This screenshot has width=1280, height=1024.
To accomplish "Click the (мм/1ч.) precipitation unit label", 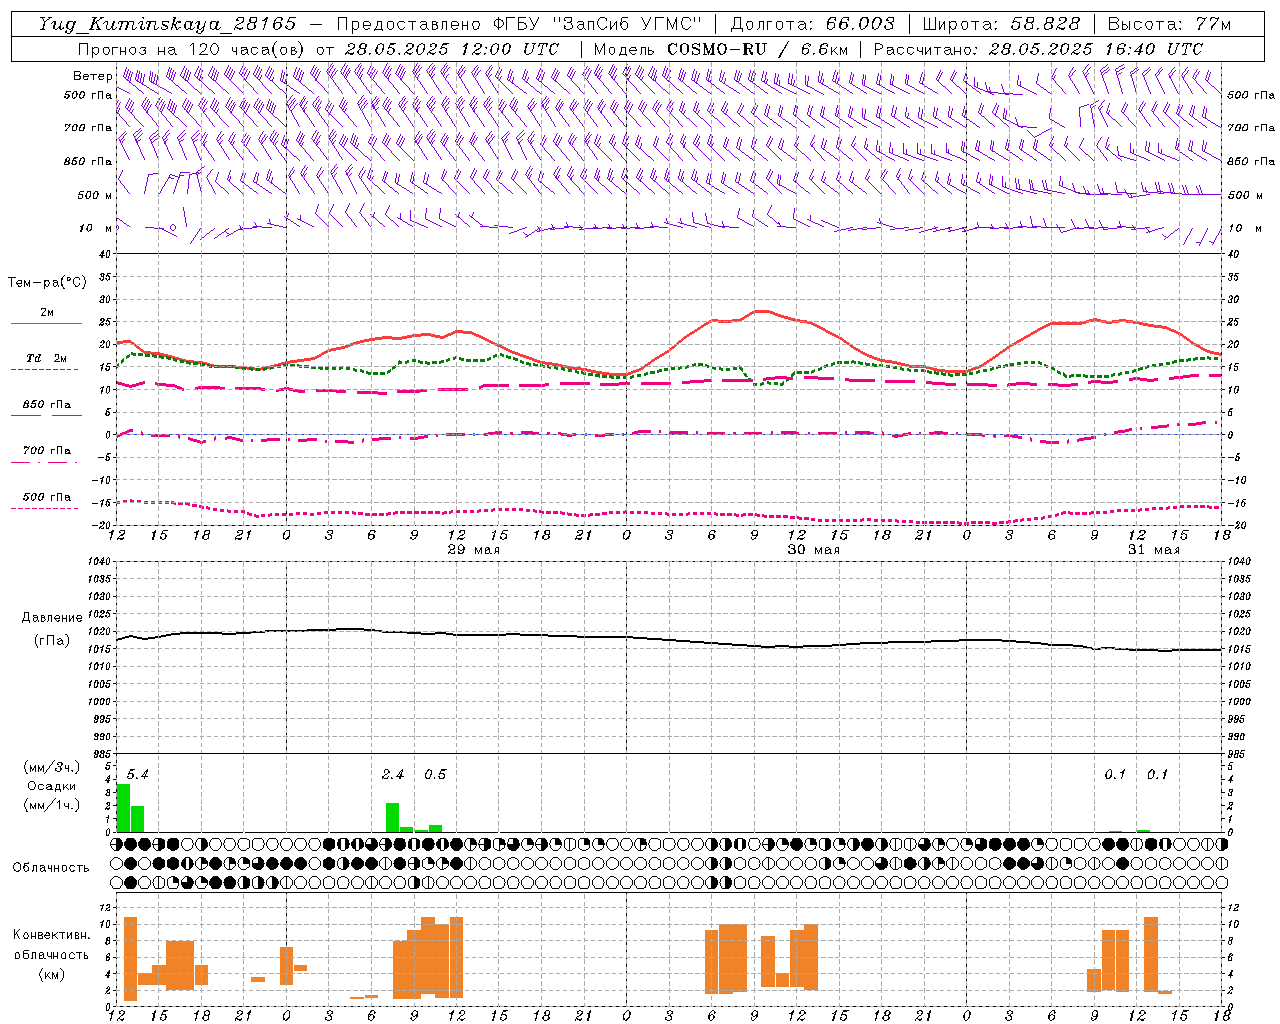I will click(x=51, y=805).
